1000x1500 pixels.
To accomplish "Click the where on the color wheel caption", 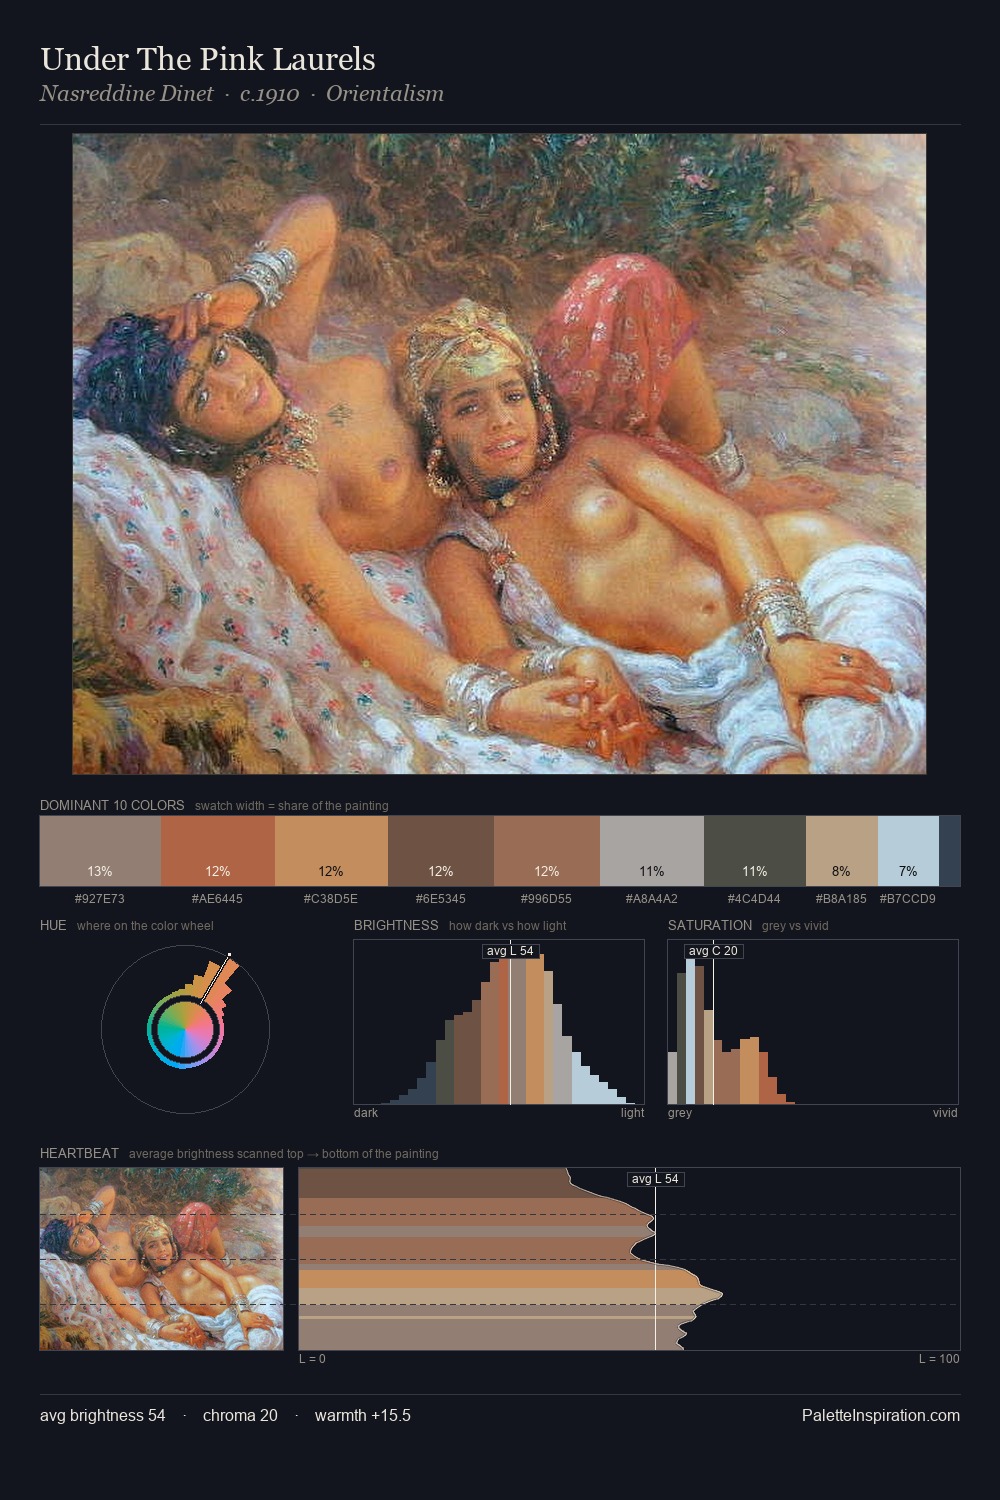I will (x=145, y=925).
